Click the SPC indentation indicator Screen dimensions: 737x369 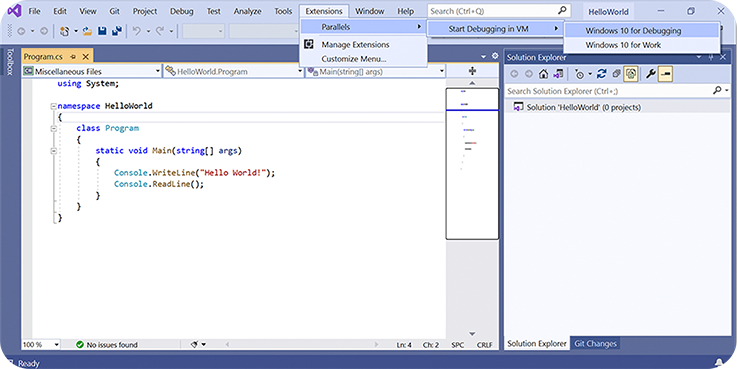point(457,345)
